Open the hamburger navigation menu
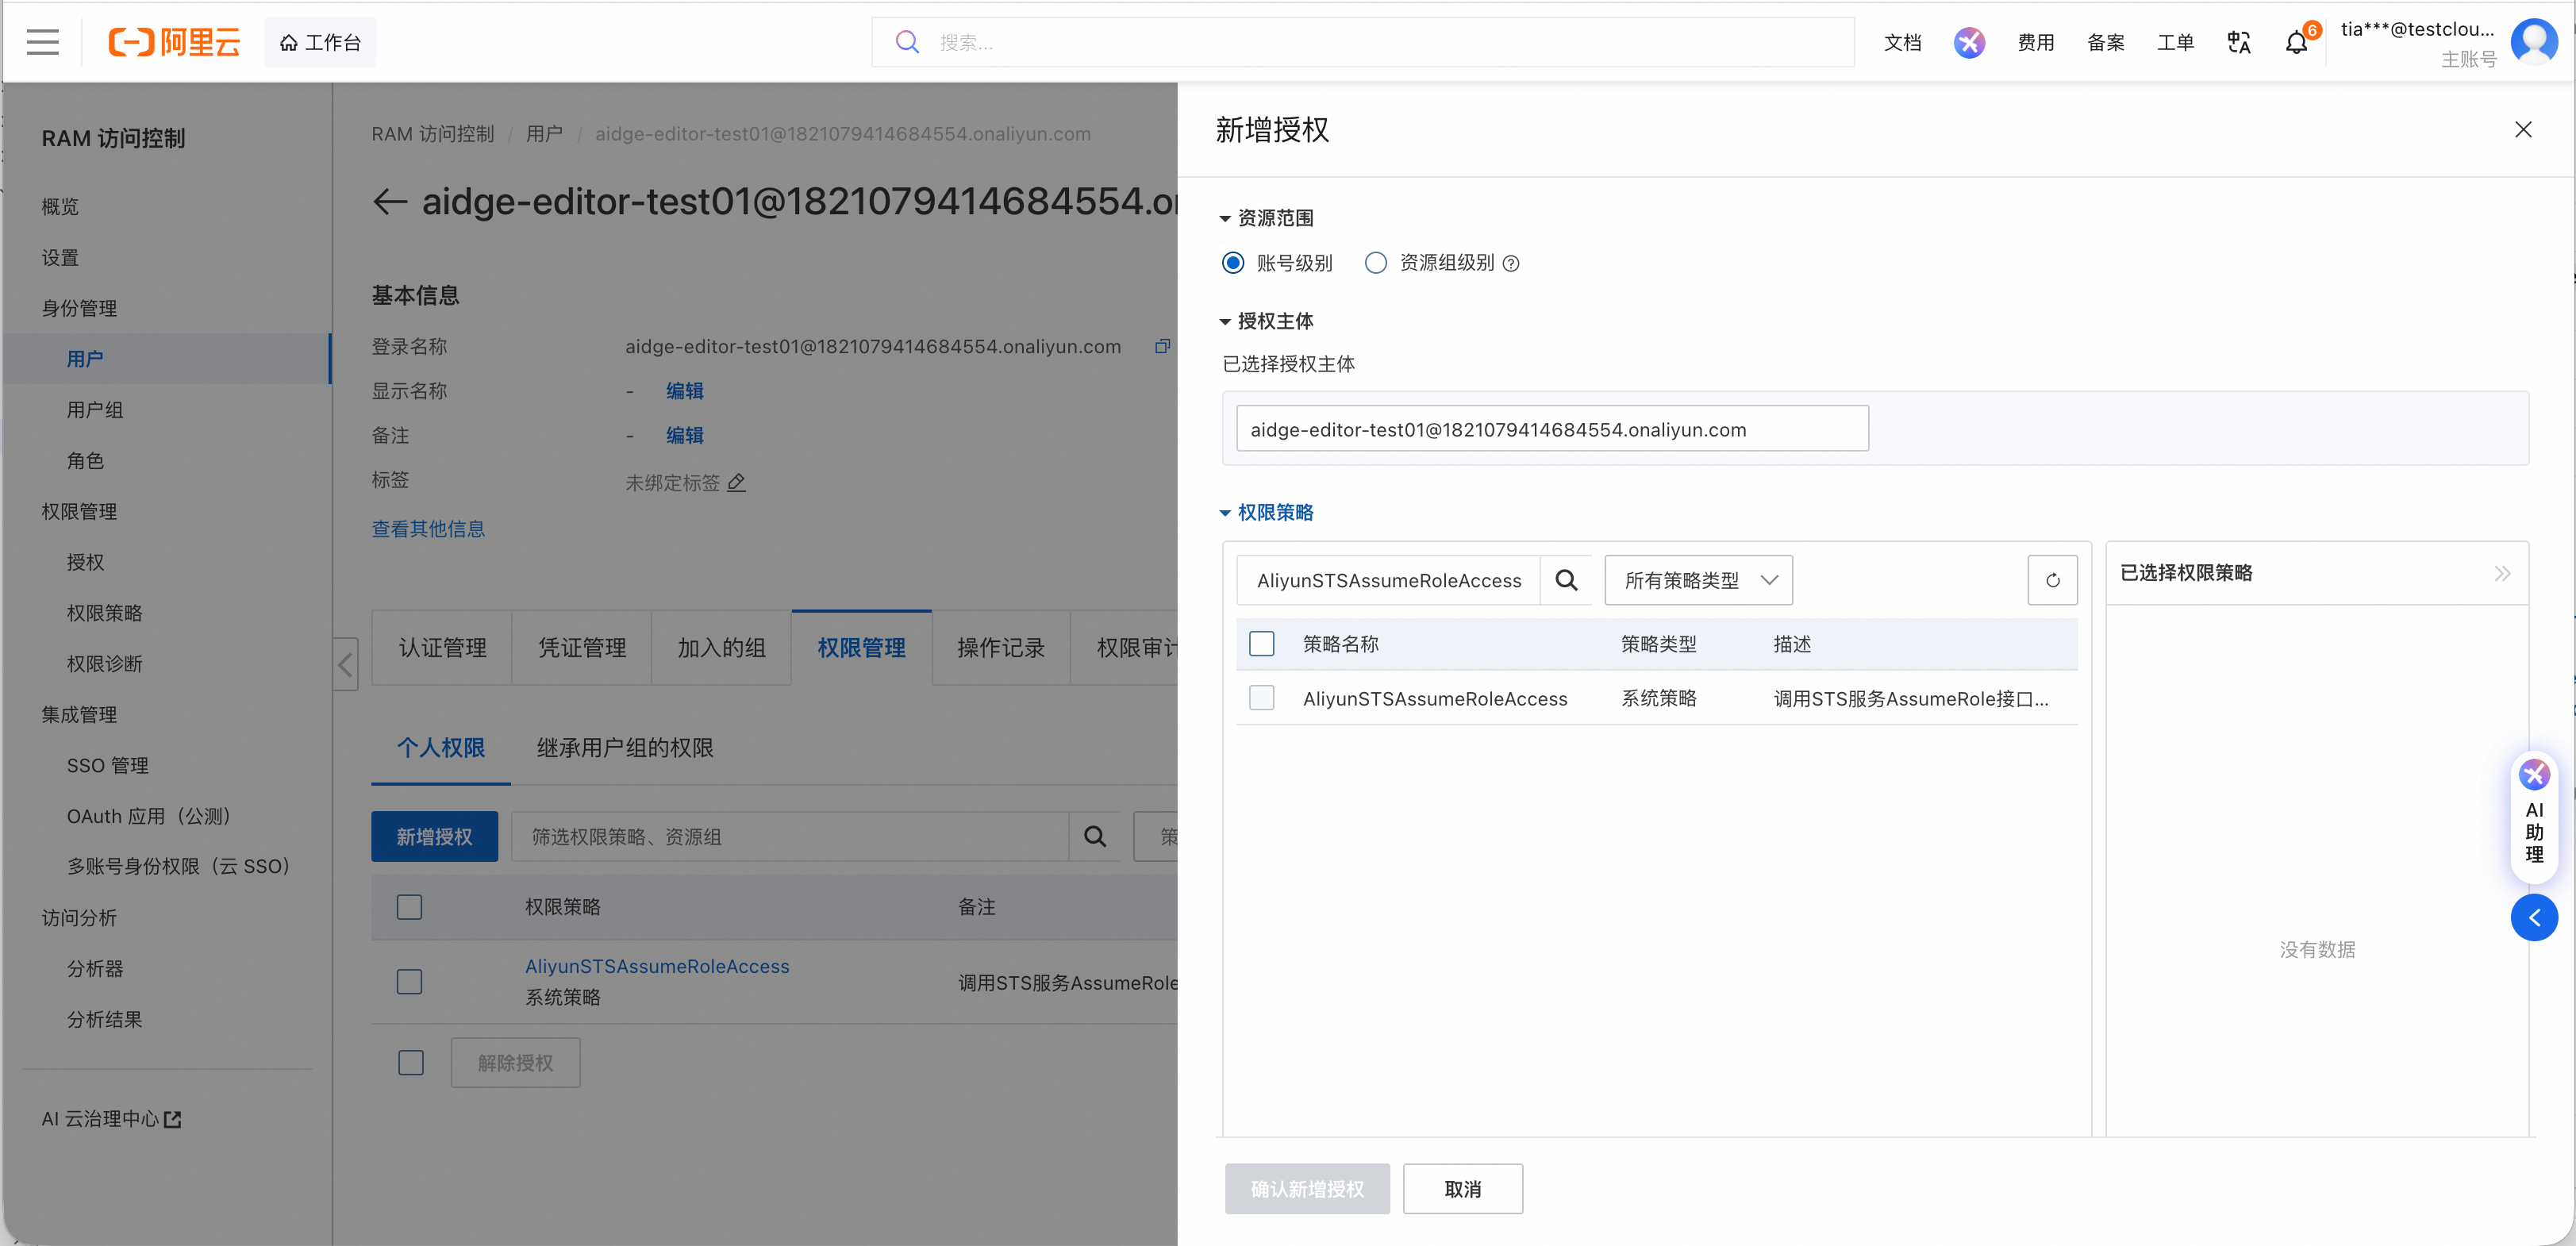This screenshot has height=1246, width=2576. (x=43, y=42)
